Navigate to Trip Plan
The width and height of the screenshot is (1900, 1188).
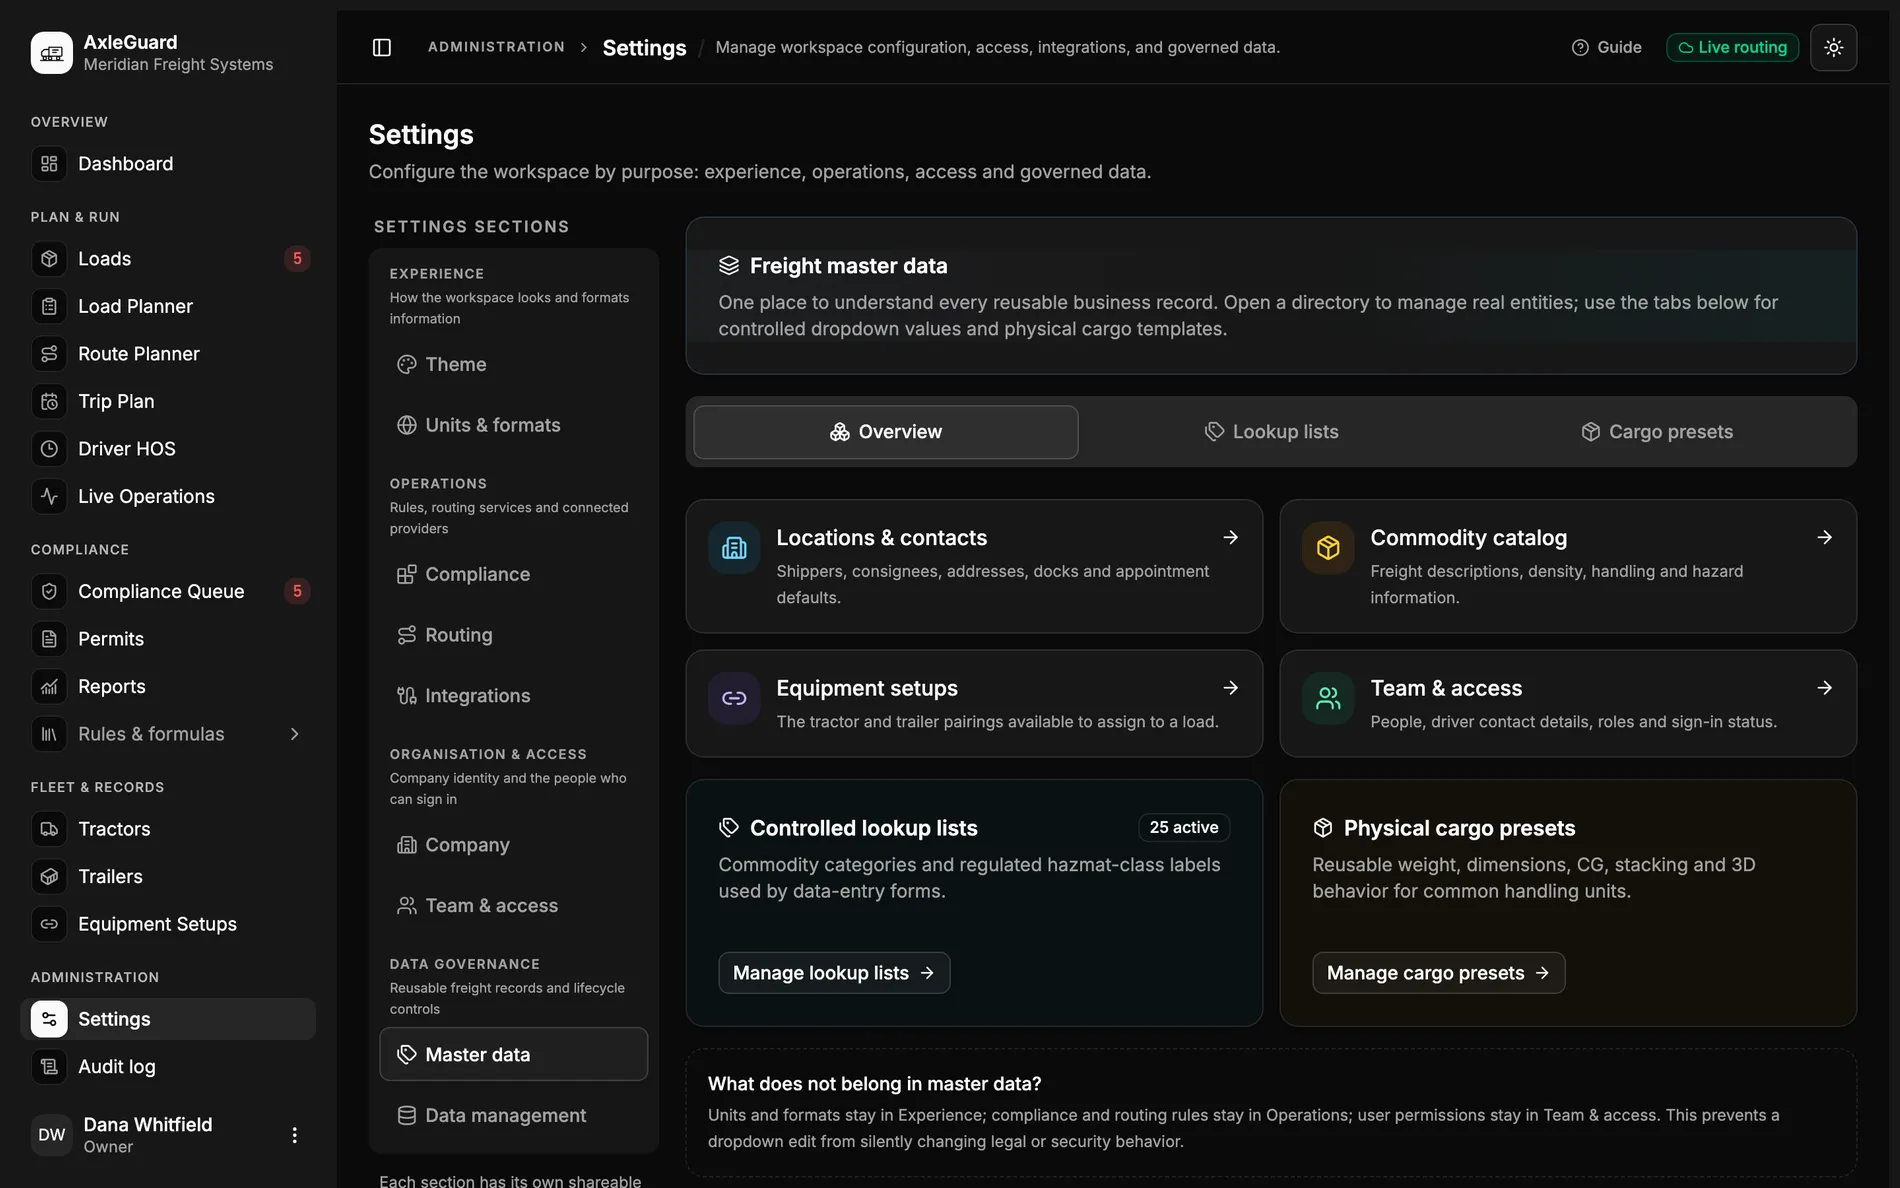pos(168,401)
